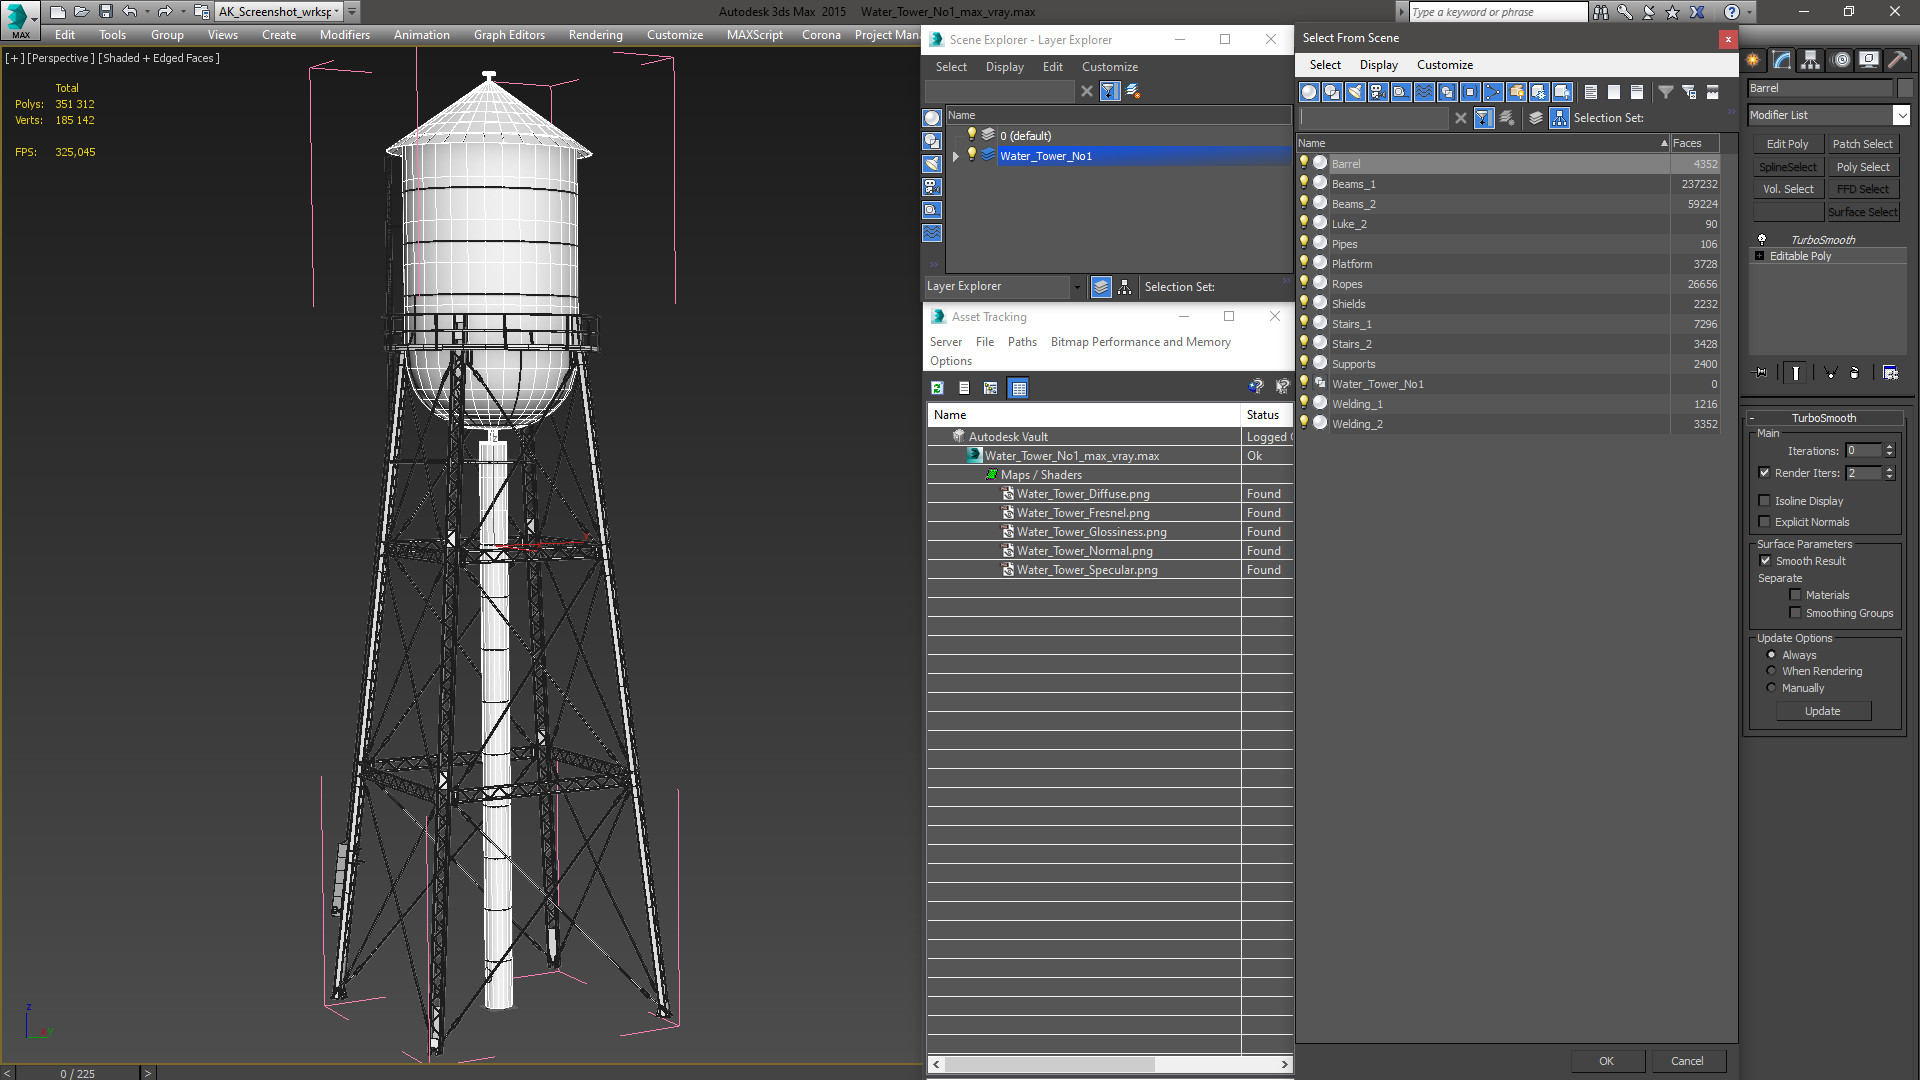Image resolution: width=1920 pixels, height=1080 pixels.
Task: Open the Motion command panel tab
Action: point(1840,60)
